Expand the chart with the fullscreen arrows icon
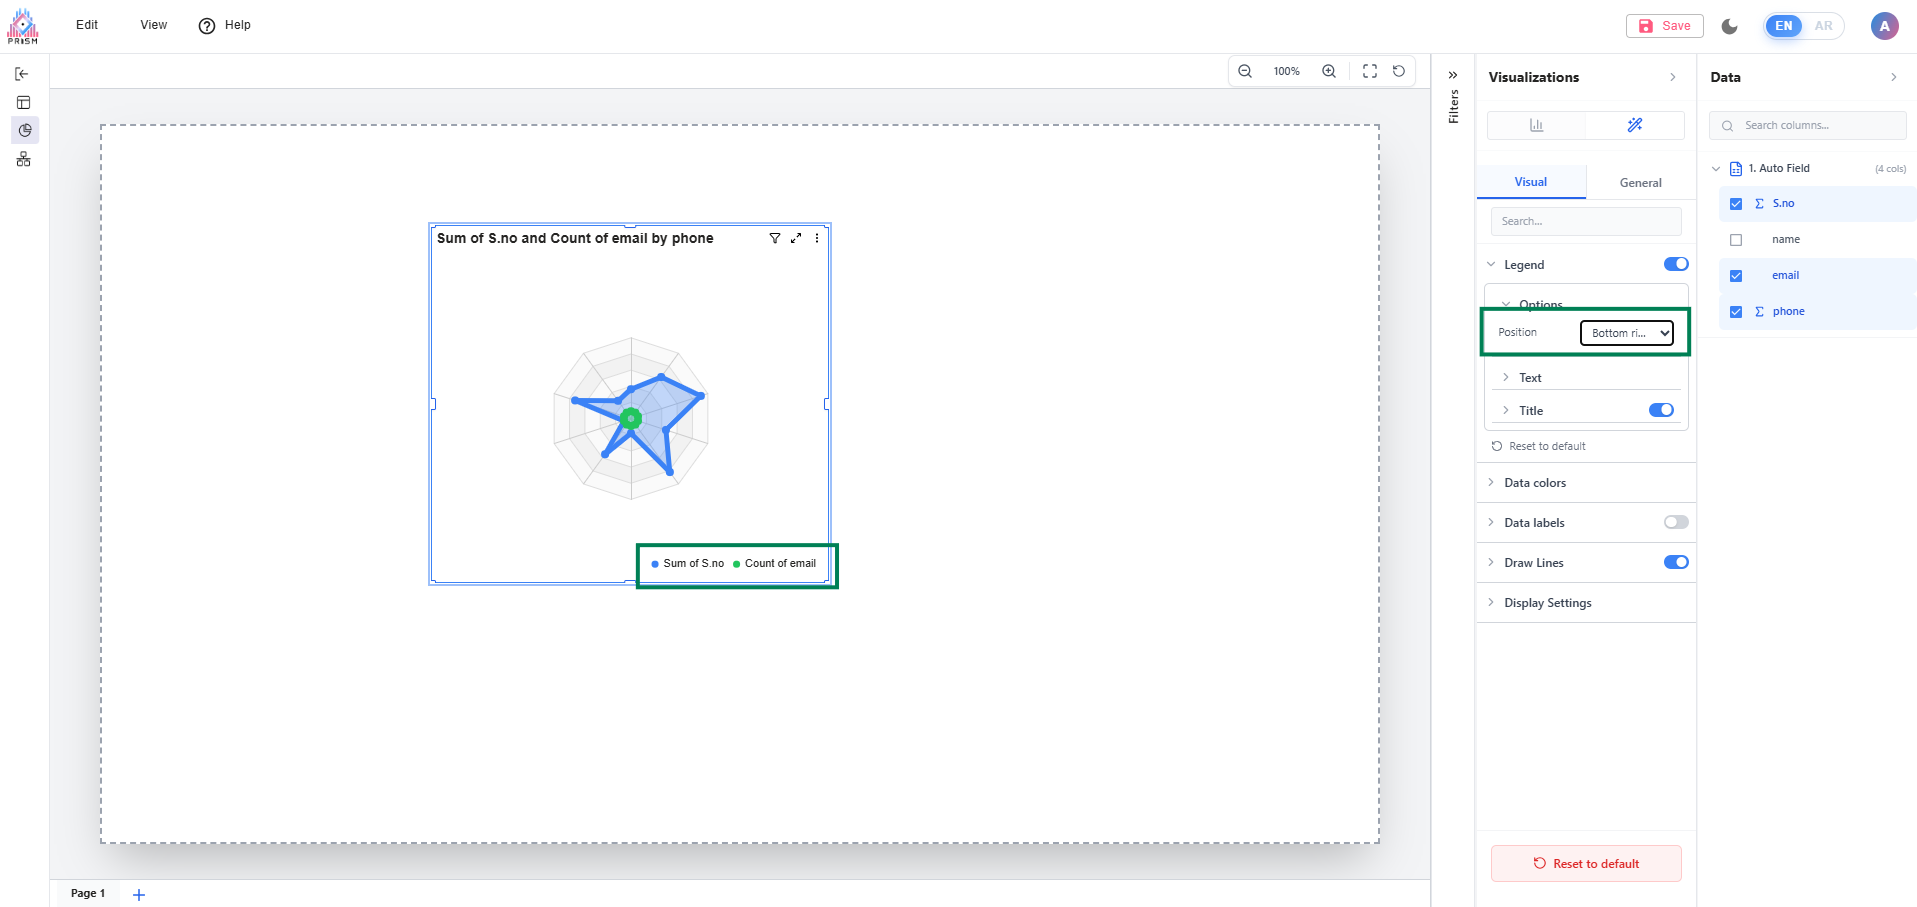 tap(796, 238)
